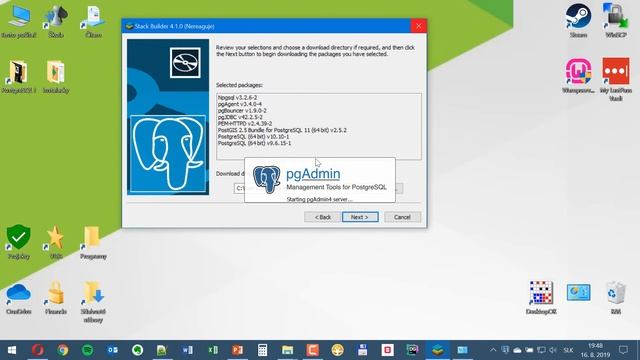
Task: Select the pgAgent v3.4.0-4 package line
Action: pos(240,104)
